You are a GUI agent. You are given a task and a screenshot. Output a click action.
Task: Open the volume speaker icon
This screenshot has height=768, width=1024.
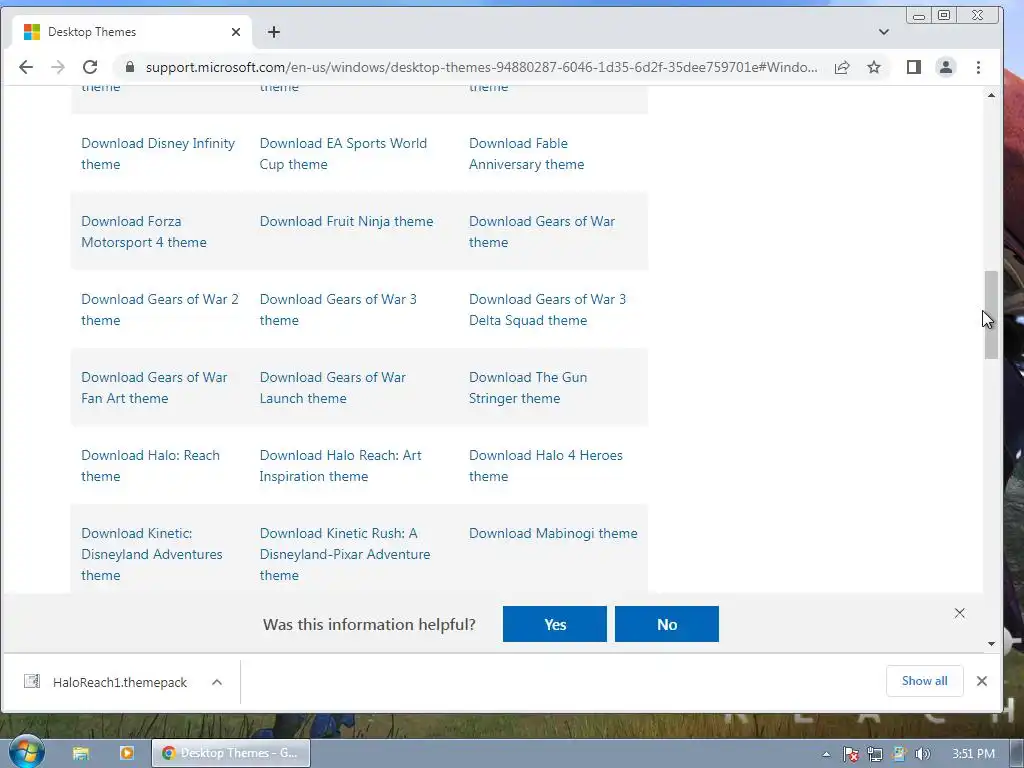pos(922,754)
